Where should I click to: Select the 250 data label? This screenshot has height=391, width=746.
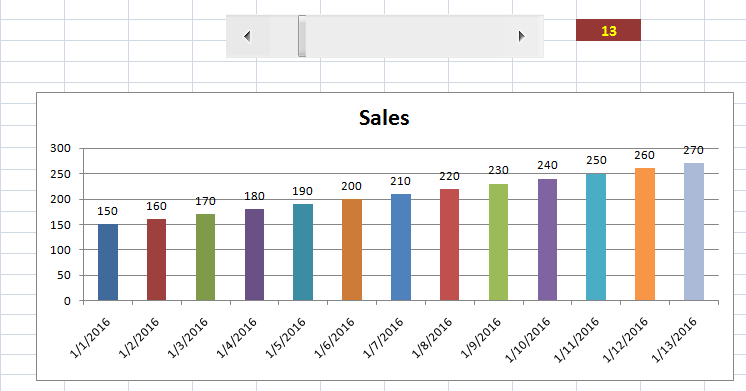pyautogui.click(x=596, y=160)
